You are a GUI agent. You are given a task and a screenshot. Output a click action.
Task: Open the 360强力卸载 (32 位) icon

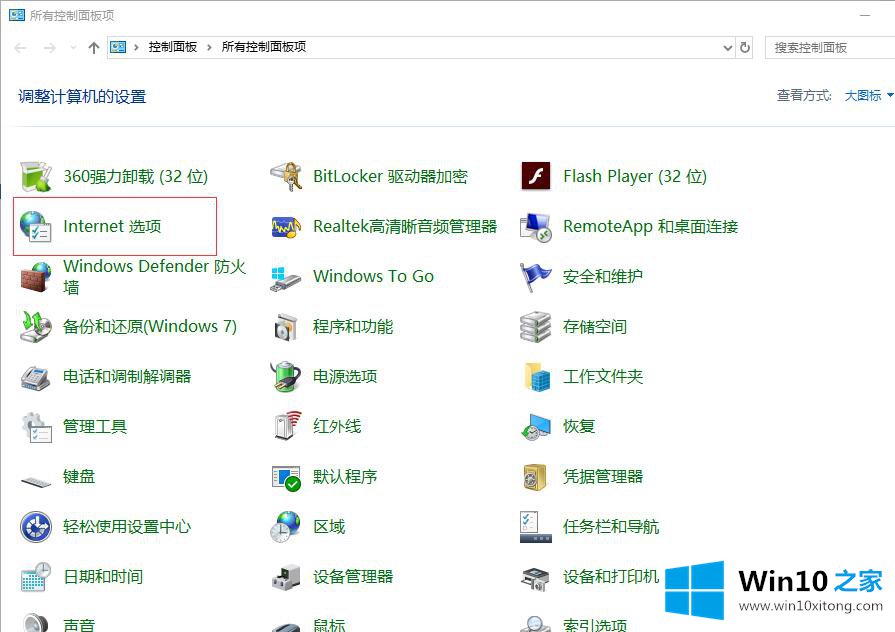(x=35, y=176)
